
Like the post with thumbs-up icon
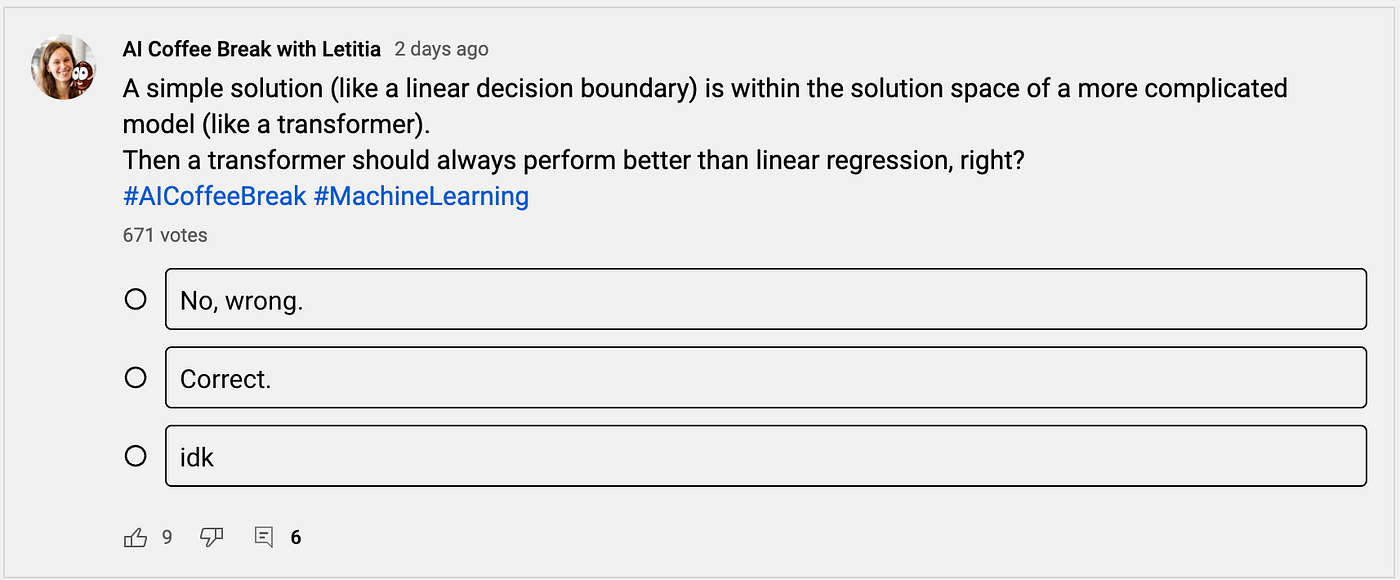click(x=135, y=538)
